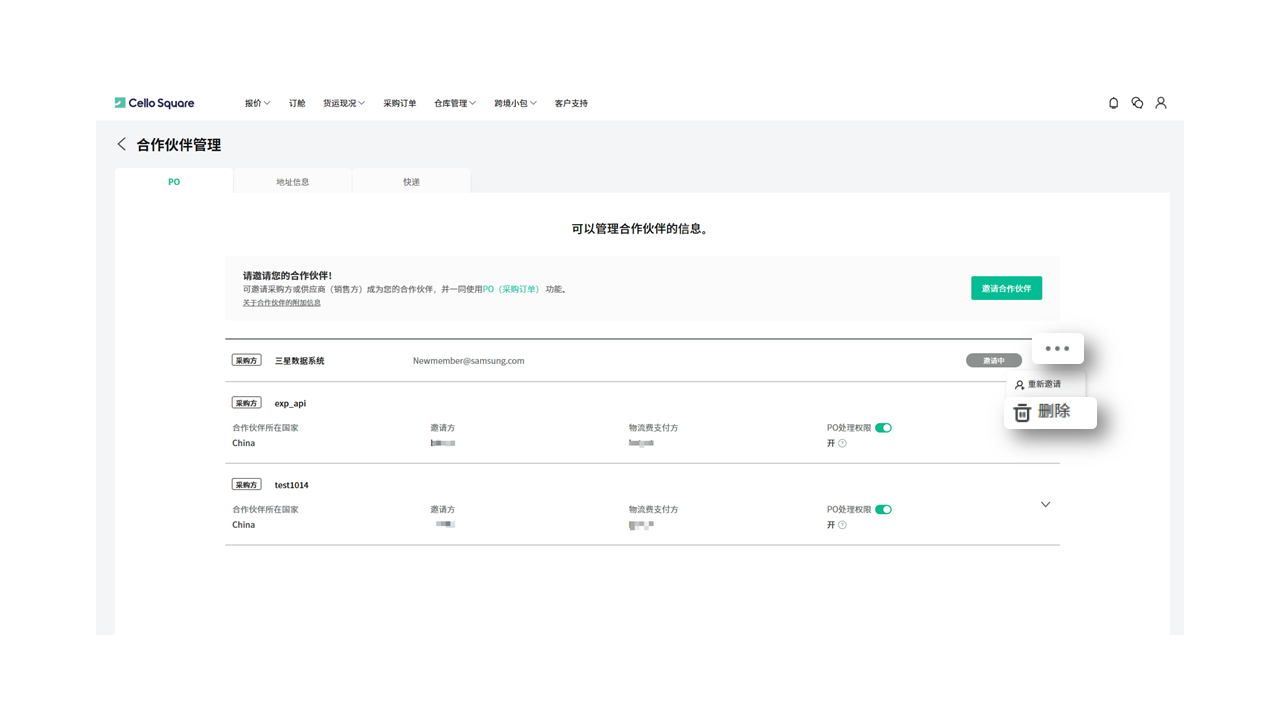Viewport: 1280px width, 720px height.
Task: Click the trash icon for 删除
Action: tap(1022, 413)
